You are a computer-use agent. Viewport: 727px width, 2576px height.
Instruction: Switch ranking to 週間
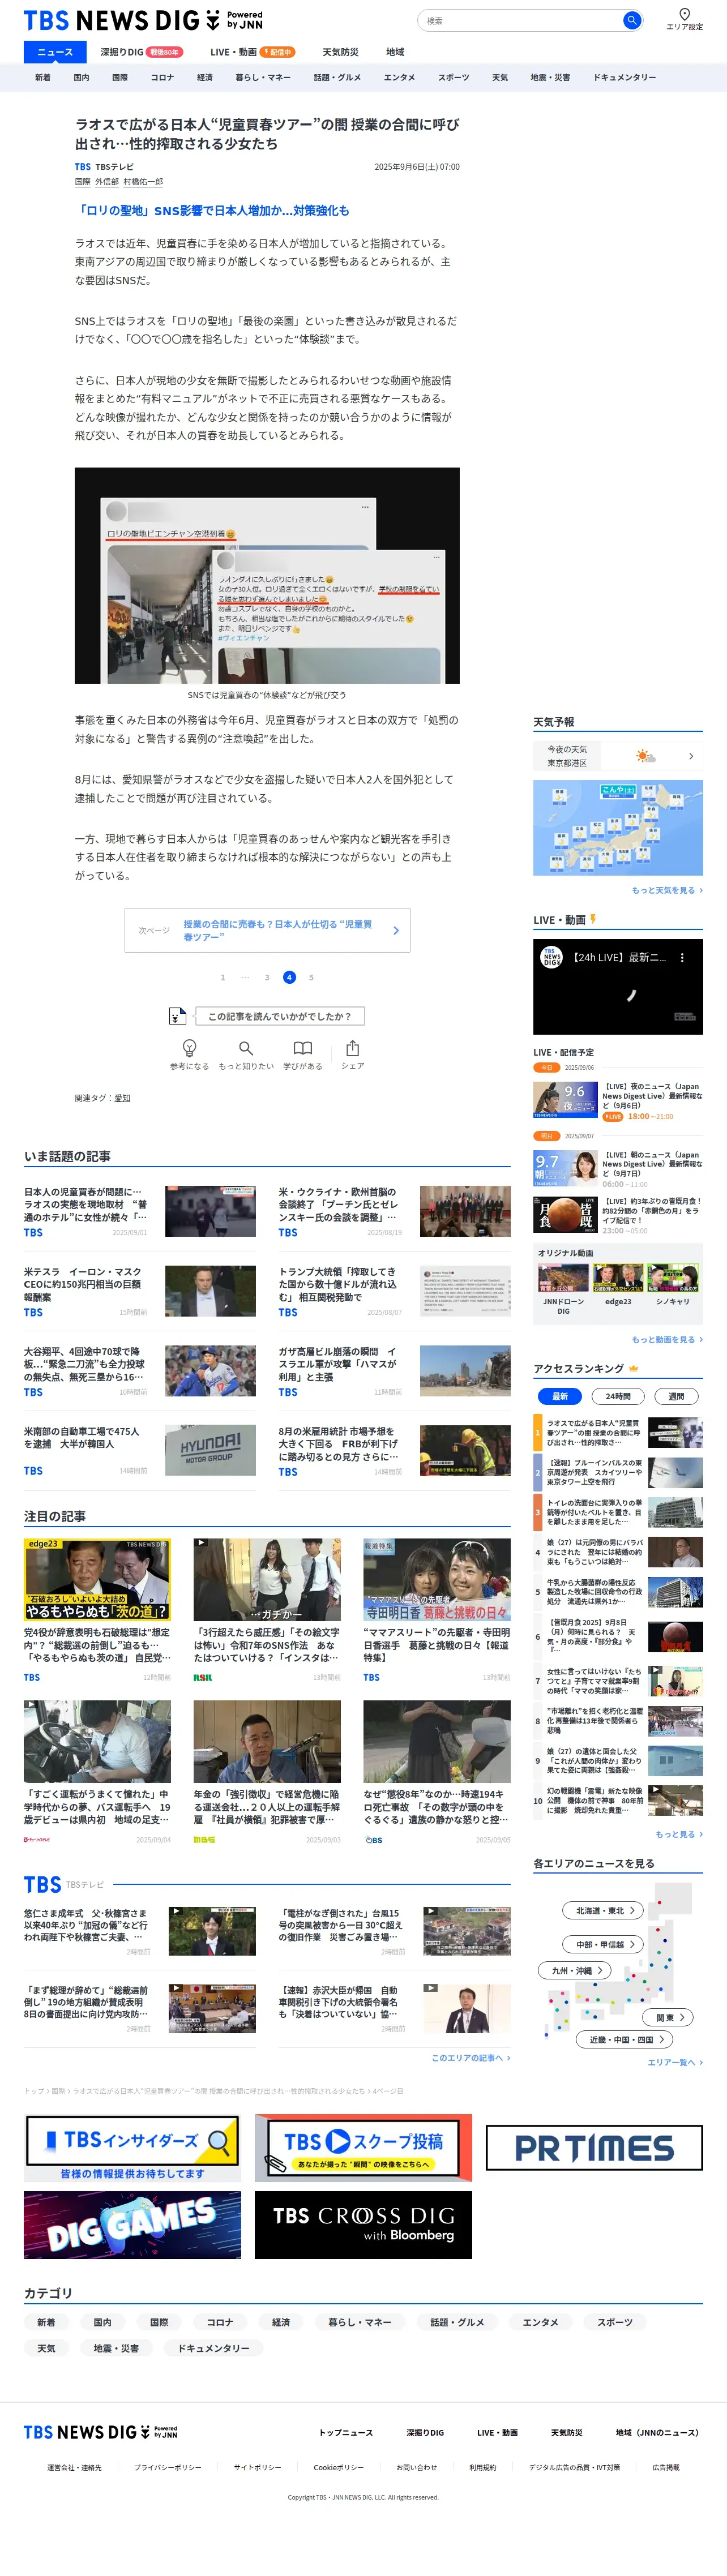click(x=676, y=1396)
